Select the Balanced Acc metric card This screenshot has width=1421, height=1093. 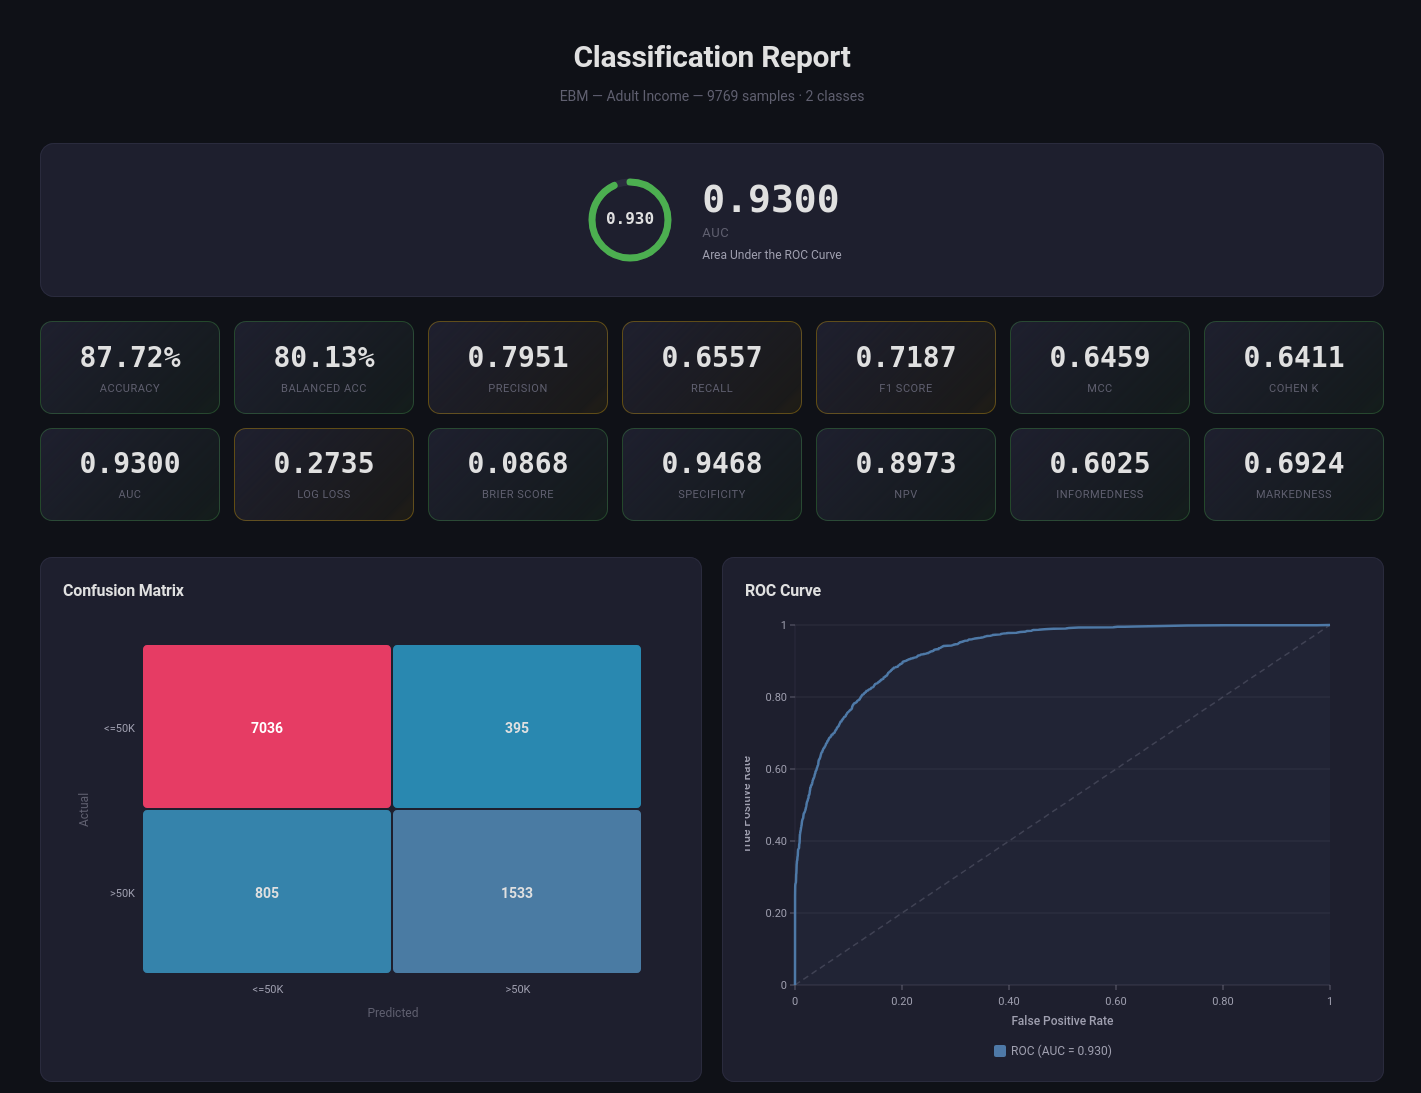pos(323,367)
